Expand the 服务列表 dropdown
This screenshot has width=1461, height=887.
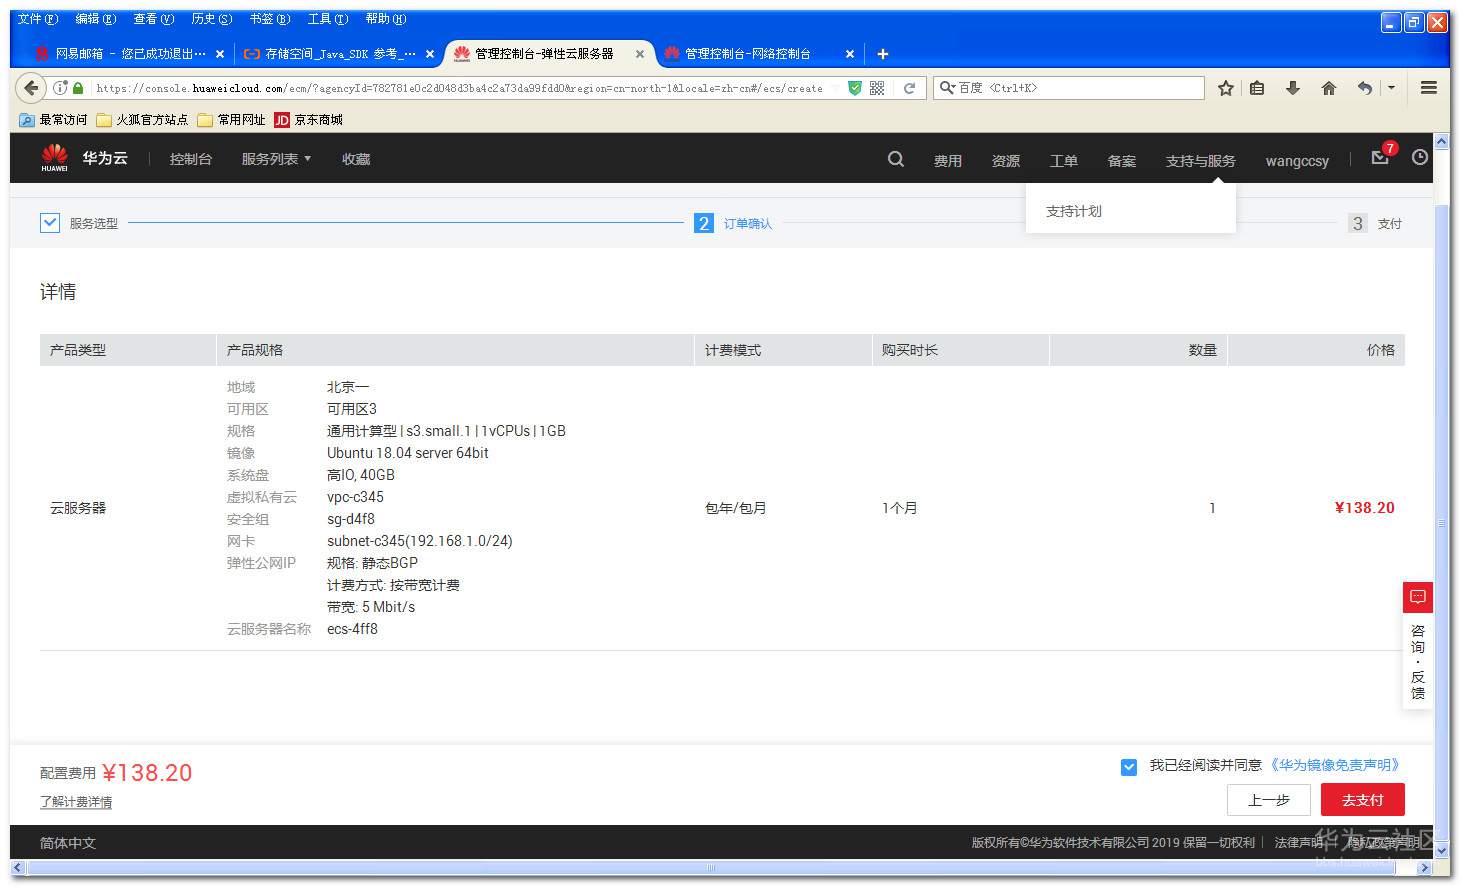tap(276, 159)
